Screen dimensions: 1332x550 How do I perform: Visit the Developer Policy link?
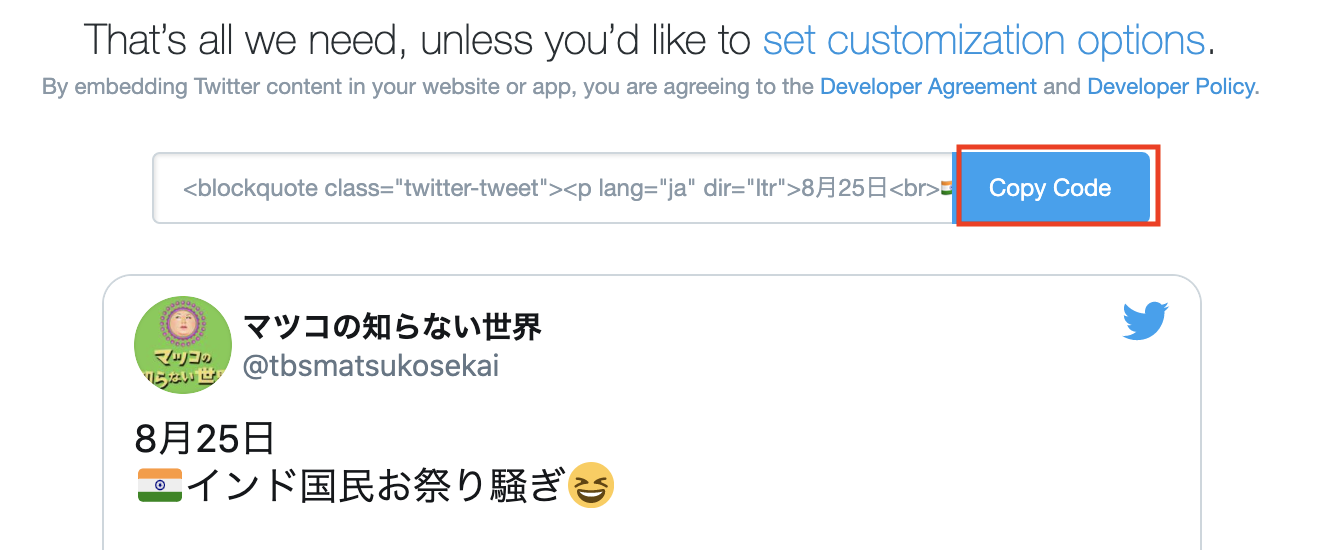1171,87
